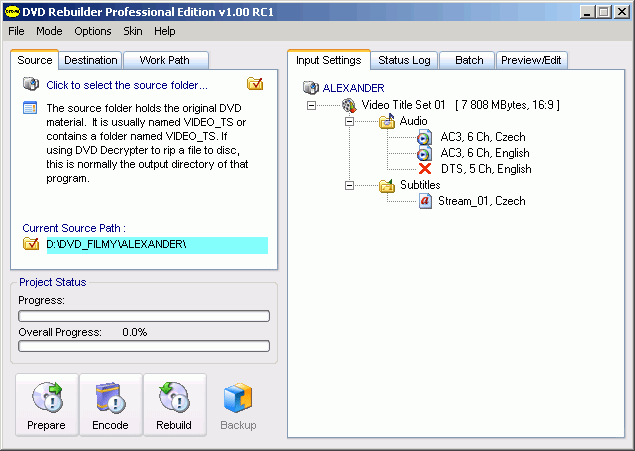Click the Subtitles folder icon
This screenshot has height=451, width=635.
tap(387, 185)
